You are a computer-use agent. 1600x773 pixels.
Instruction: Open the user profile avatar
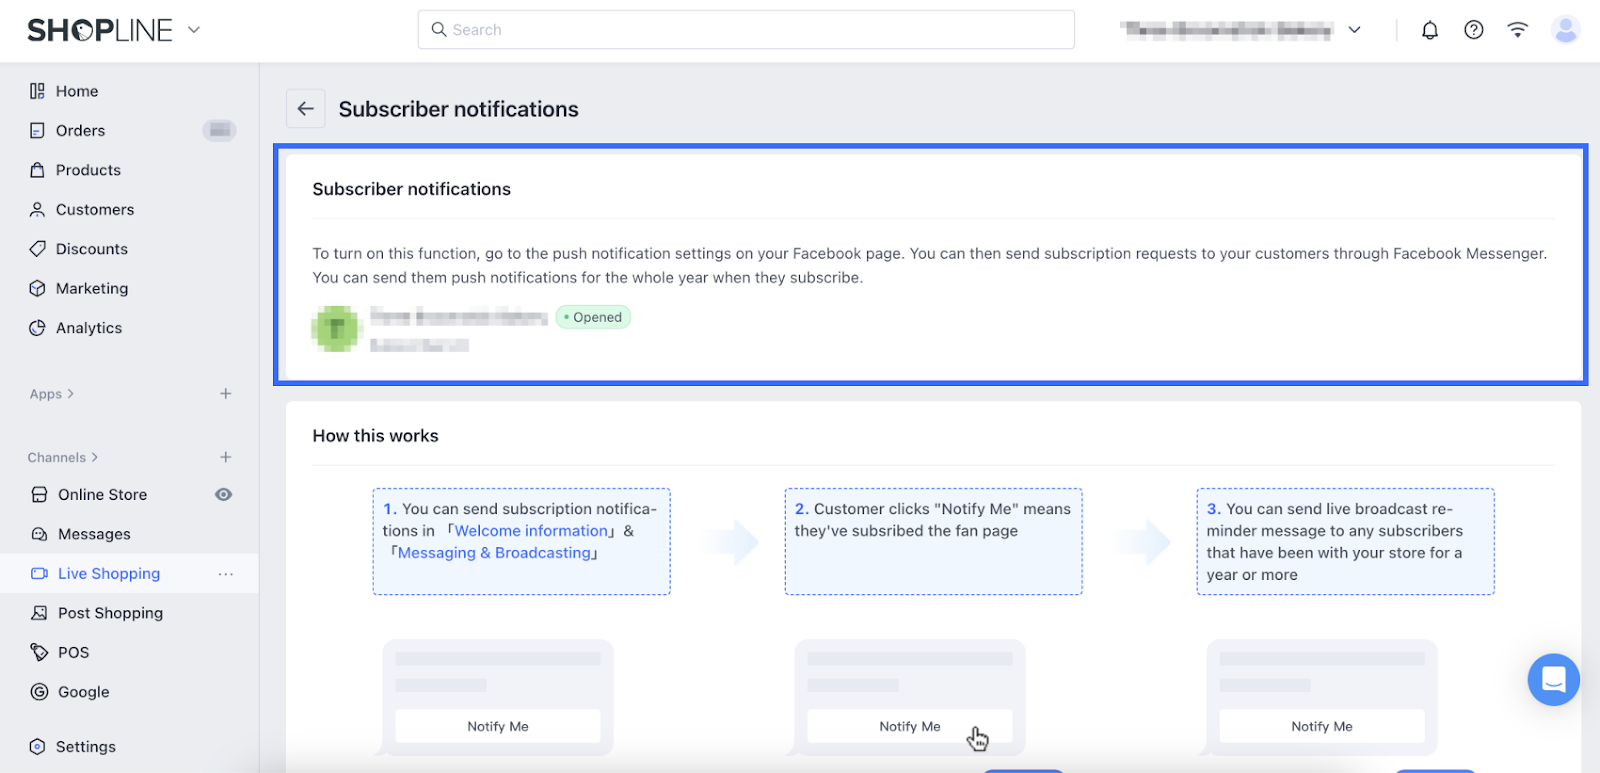[1565, 30]
